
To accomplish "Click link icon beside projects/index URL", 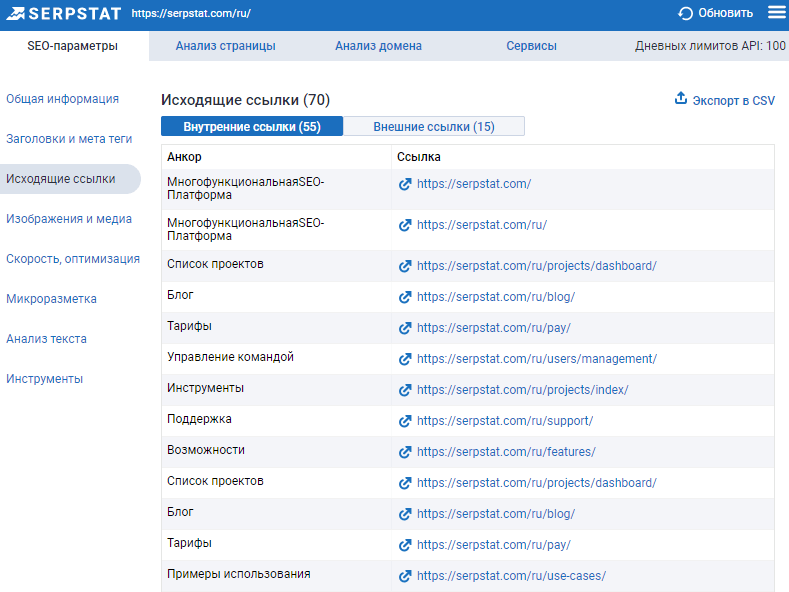I will [405, 390].
